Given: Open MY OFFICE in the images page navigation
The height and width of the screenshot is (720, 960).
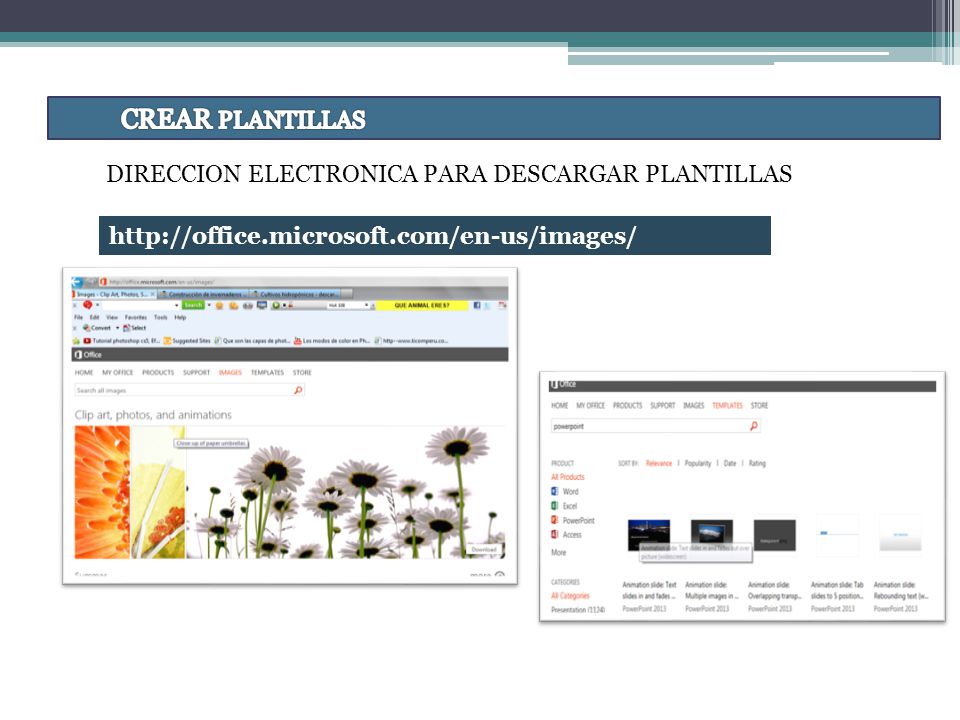Looking at the screenshot, I should coord(118,372).
